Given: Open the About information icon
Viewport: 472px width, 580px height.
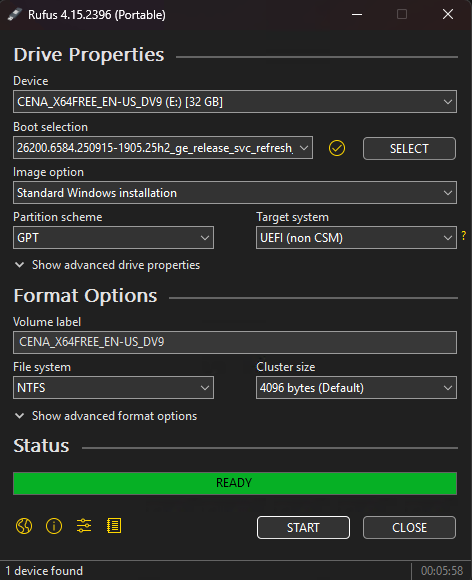Looking at the screenshot, I should (x=54, y=526).
